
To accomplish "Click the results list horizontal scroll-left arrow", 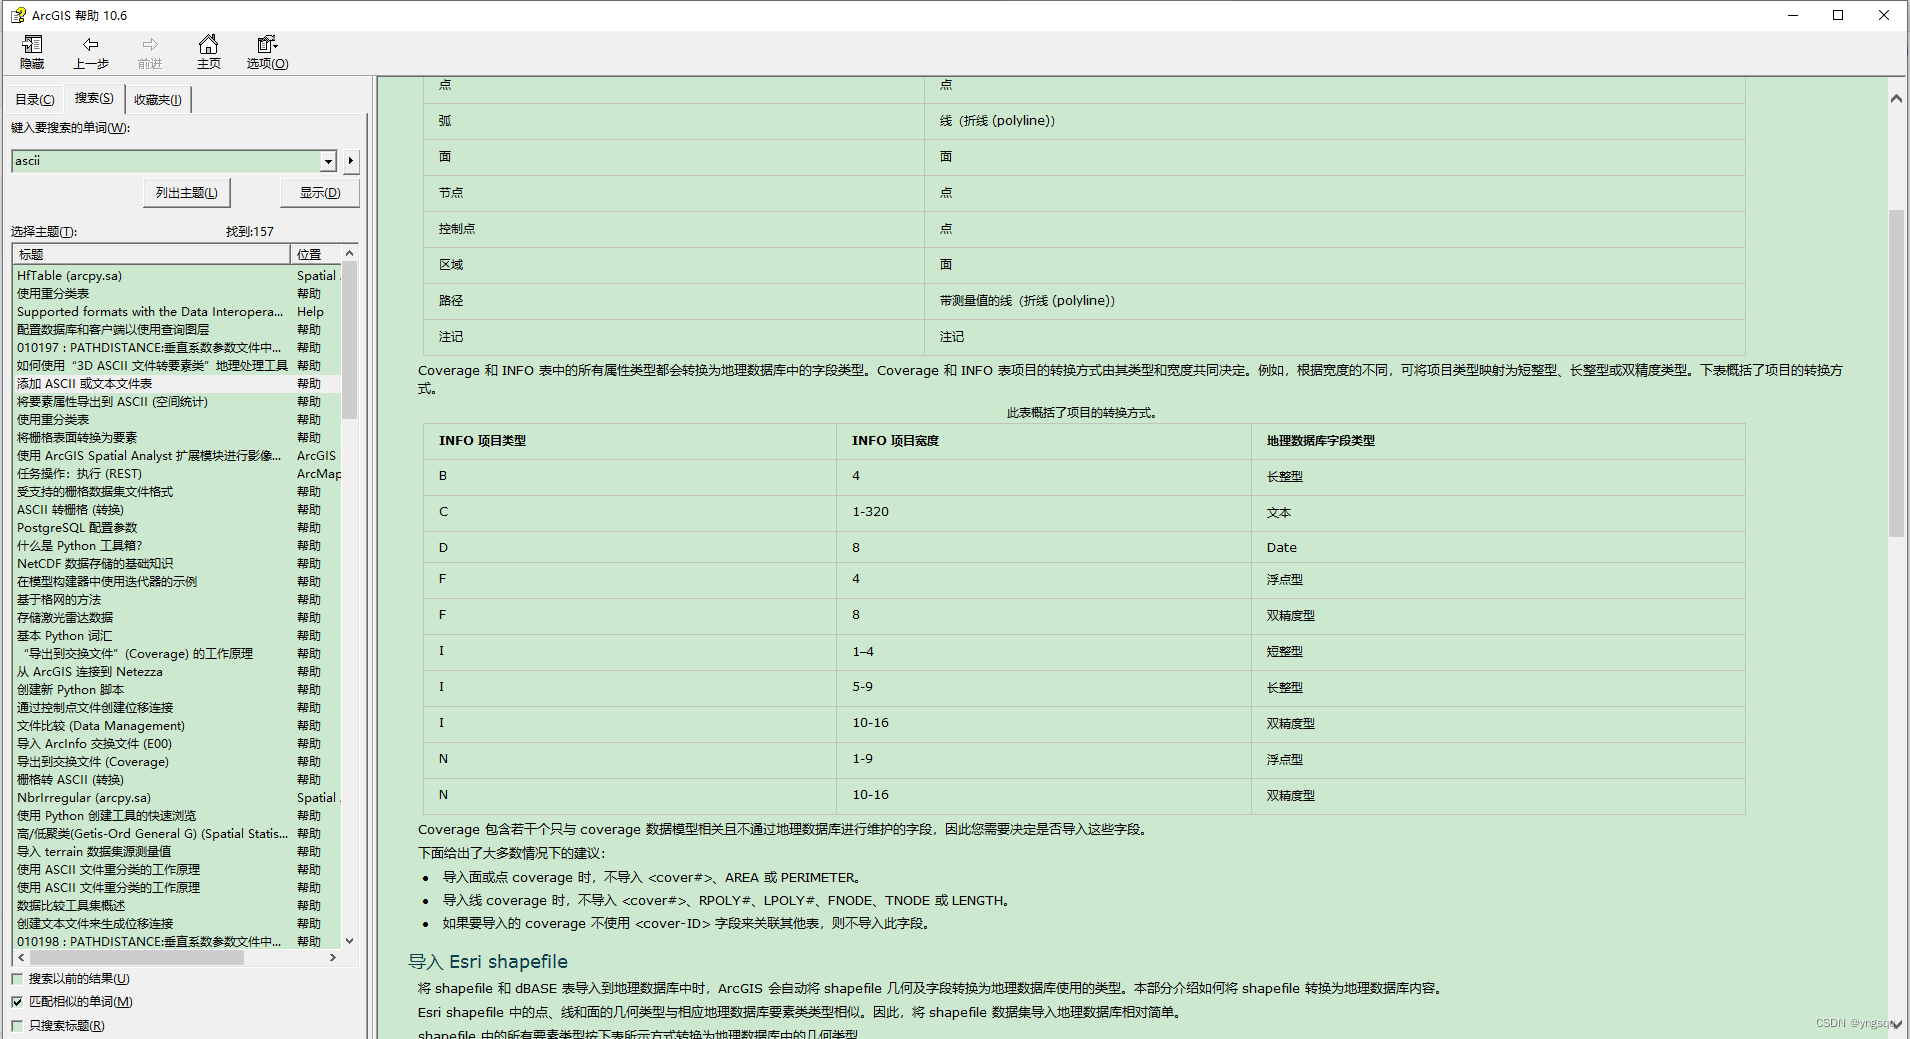I will (x=21, y=958).
